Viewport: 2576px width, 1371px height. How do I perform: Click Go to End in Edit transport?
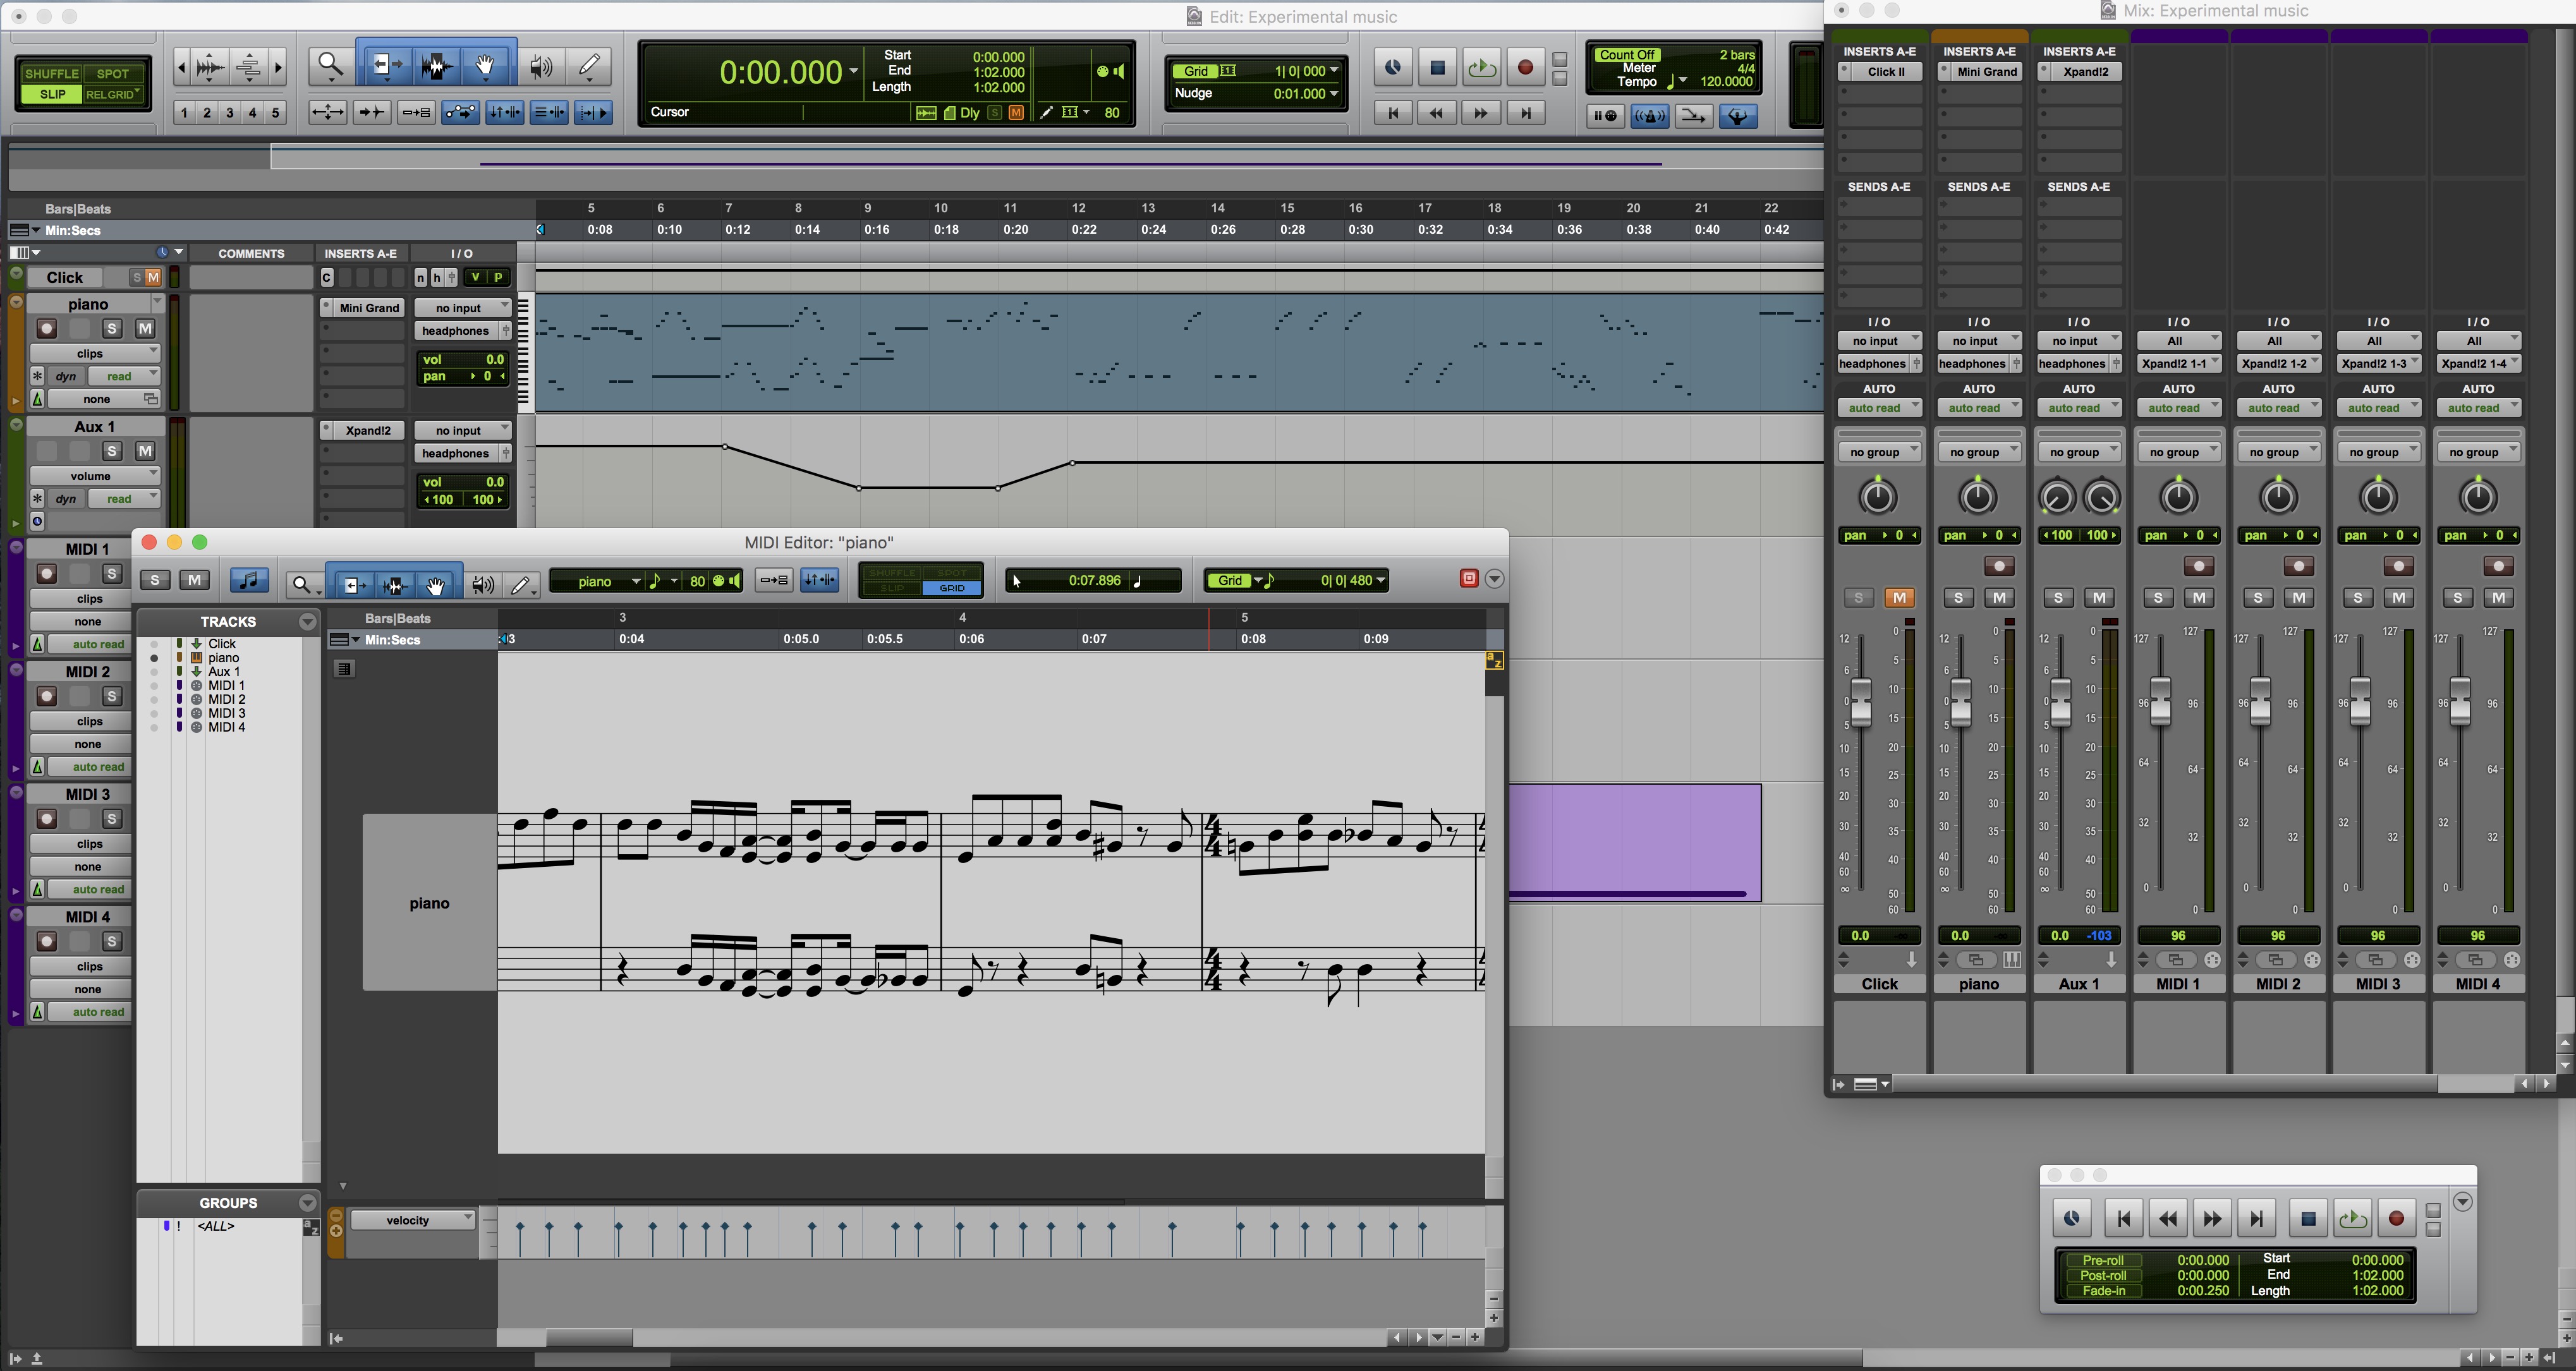1525,114
